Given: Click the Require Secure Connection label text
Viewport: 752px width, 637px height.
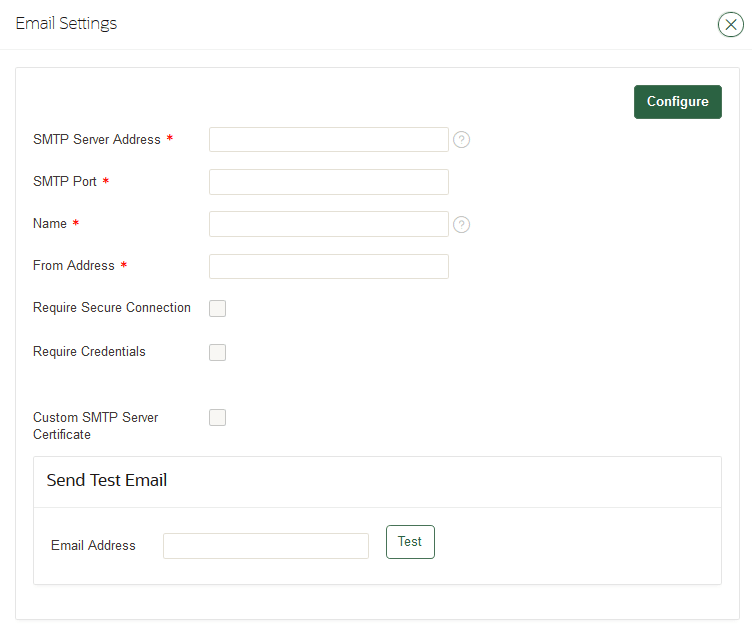Looking at the screenshot, I should point(111,308).
